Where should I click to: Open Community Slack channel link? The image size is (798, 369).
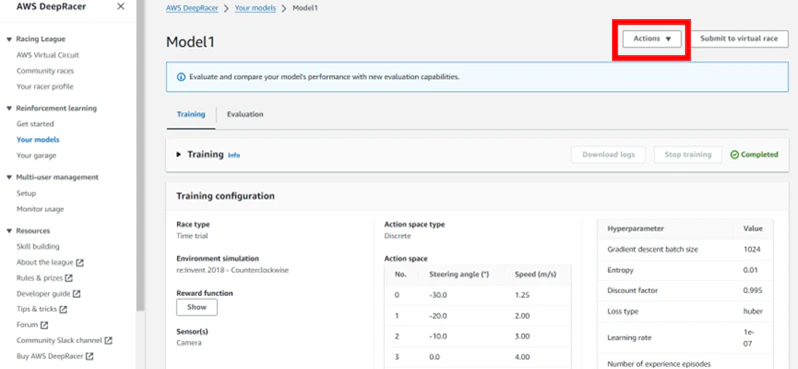[60, 340]
